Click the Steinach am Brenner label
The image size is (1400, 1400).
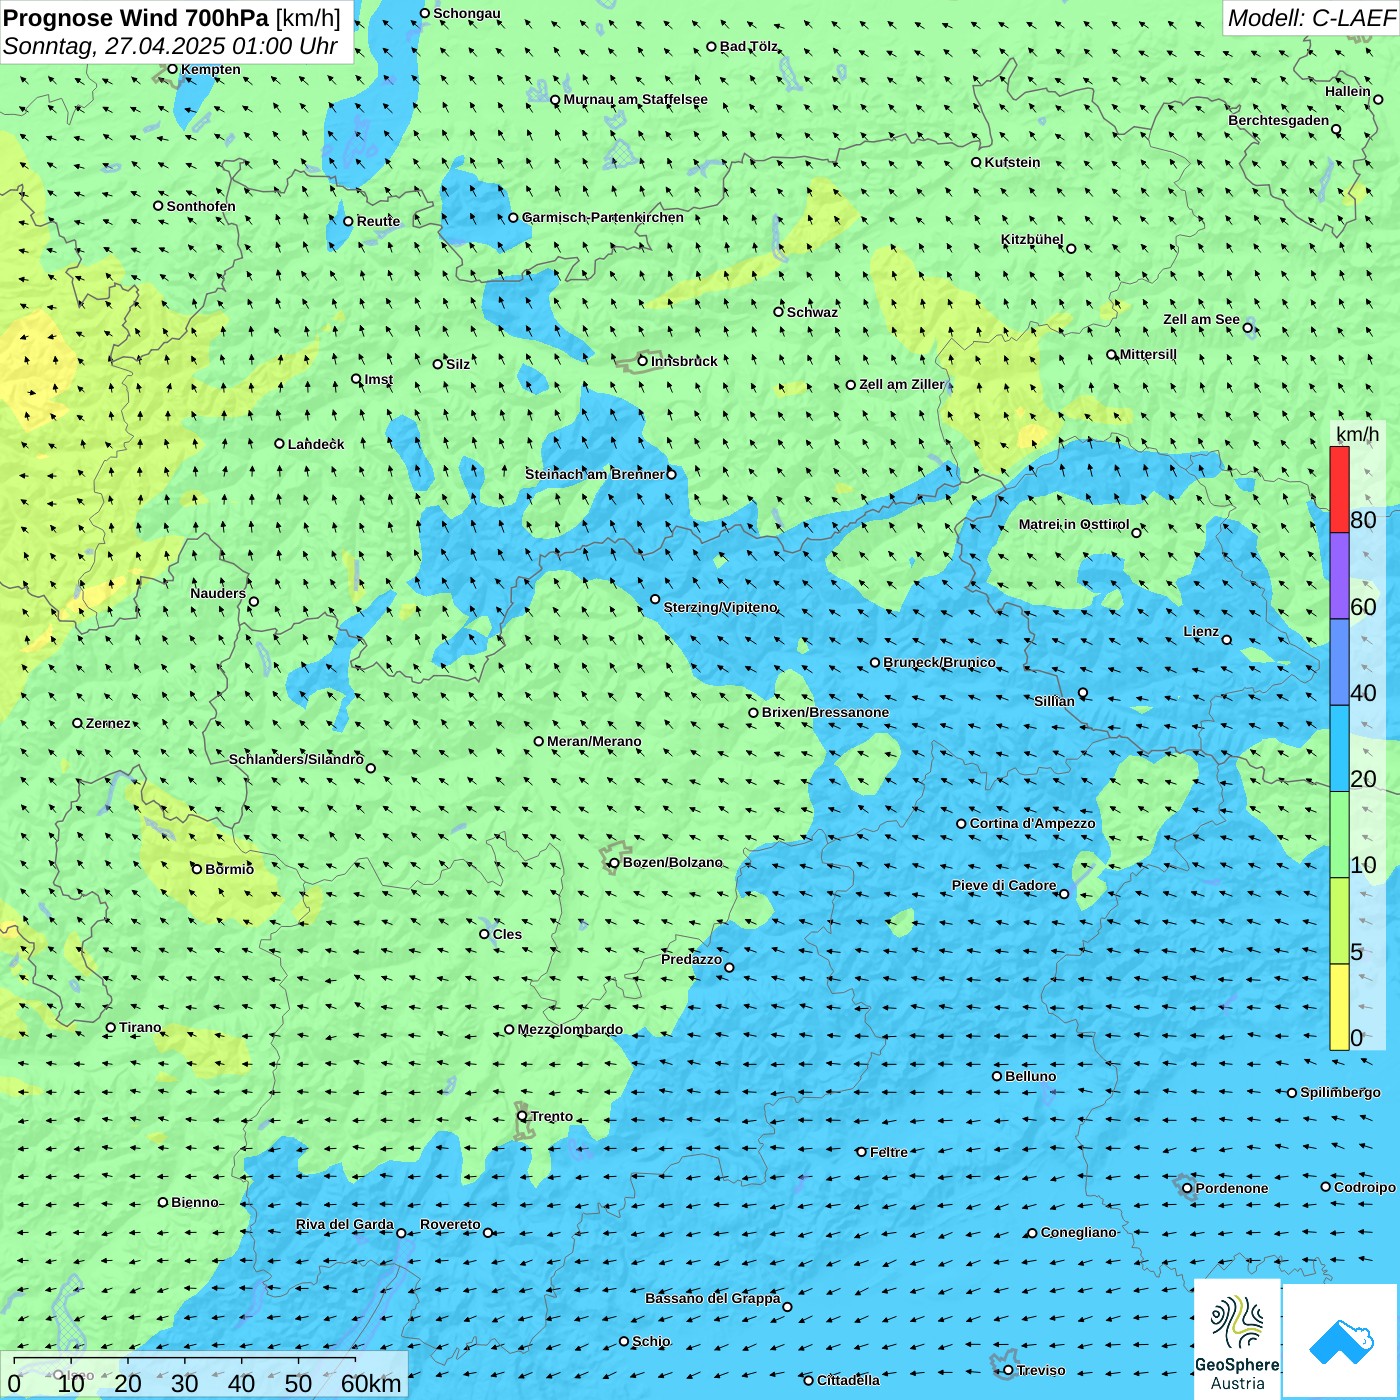point(594,474)
